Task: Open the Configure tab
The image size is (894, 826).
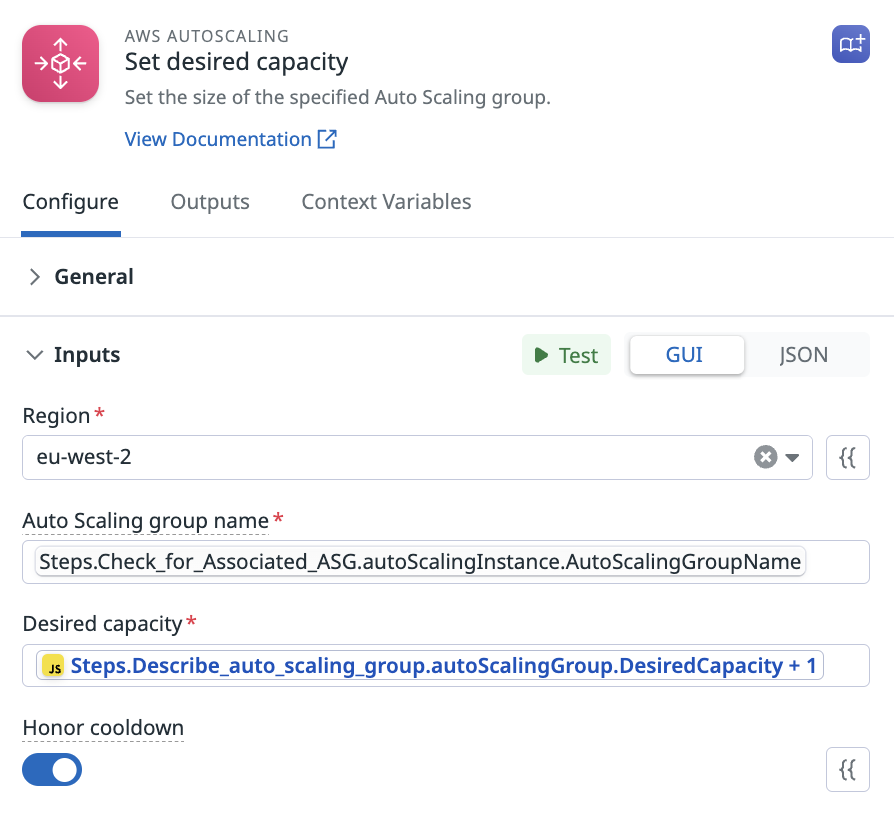Action: click(71, 202)
